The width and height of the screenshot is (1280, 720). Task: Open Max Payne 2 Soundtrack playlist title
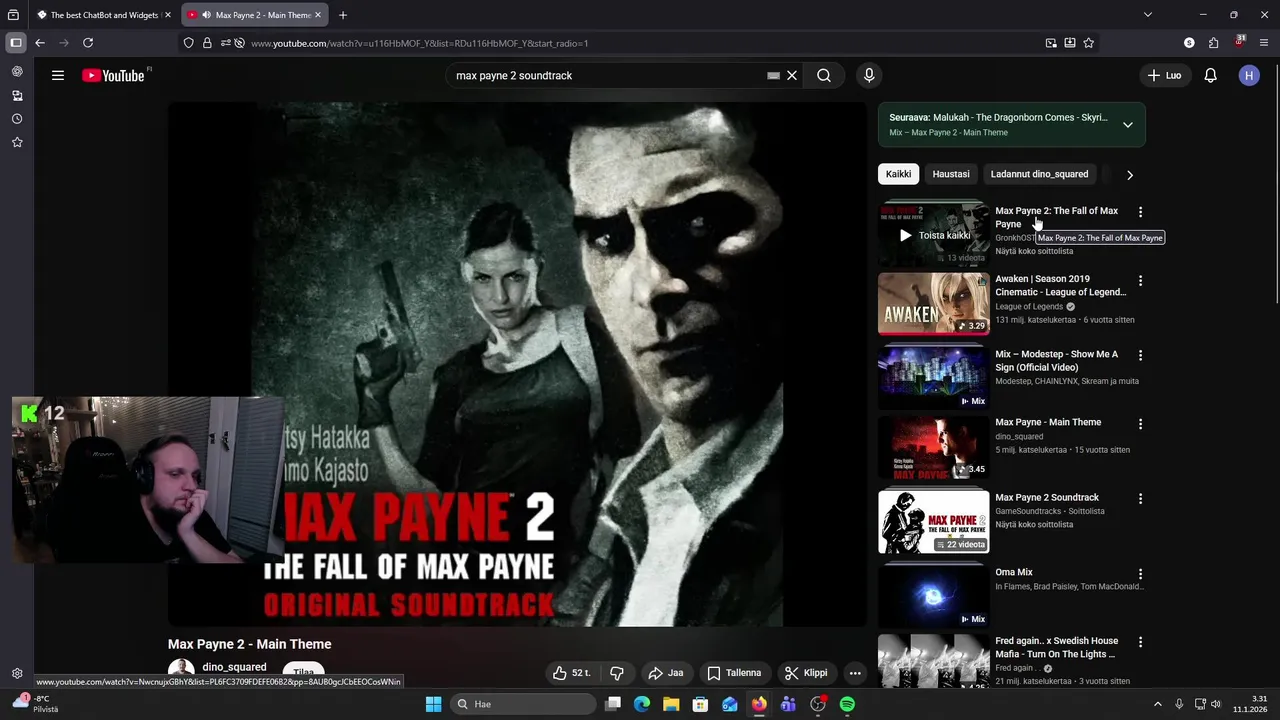(1047, 497)
